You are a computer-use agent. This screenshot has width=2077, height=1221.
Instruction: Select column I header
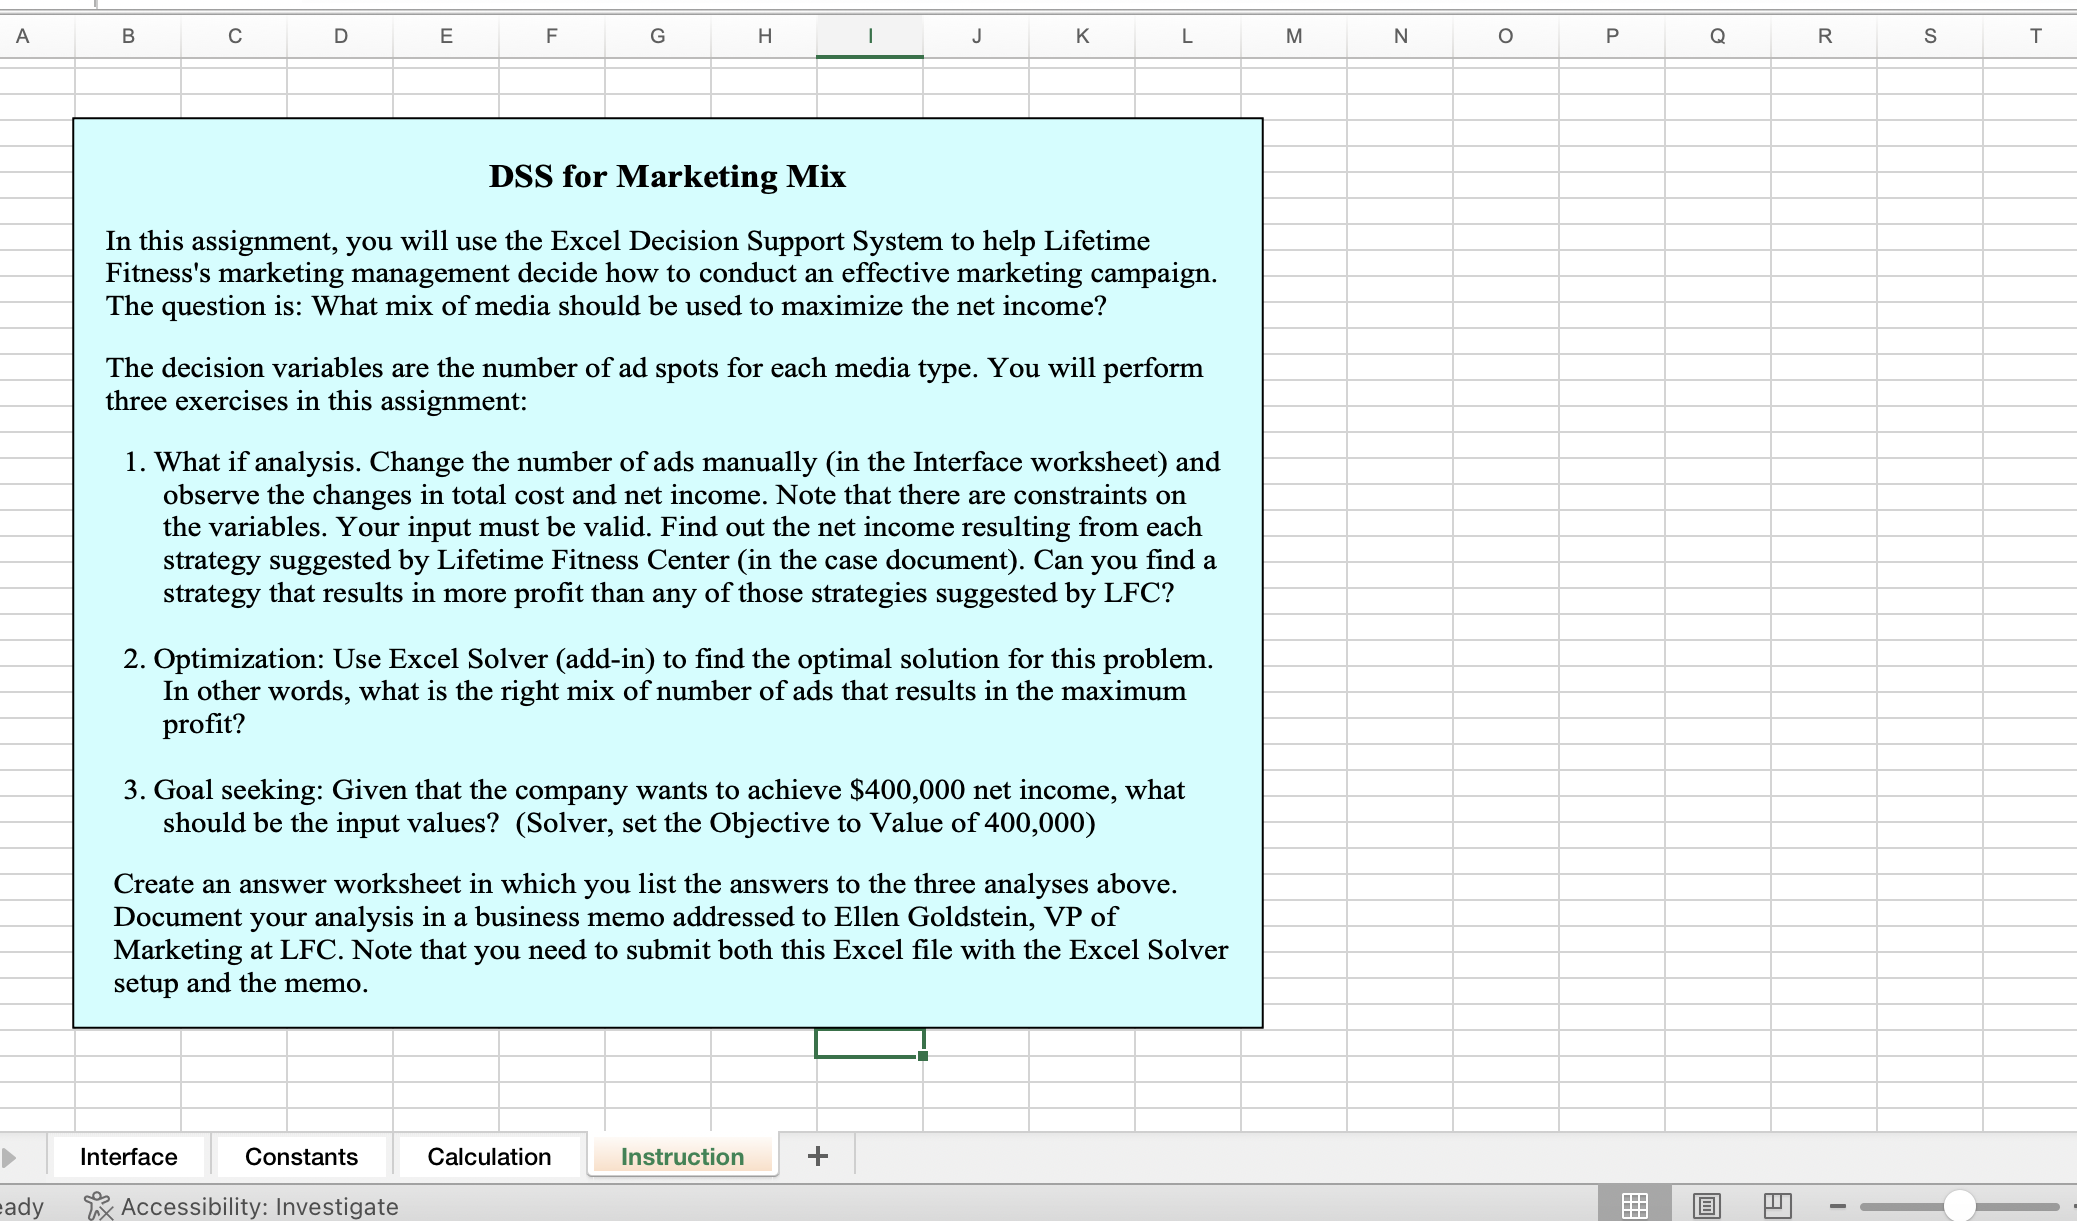coord(869,37)
